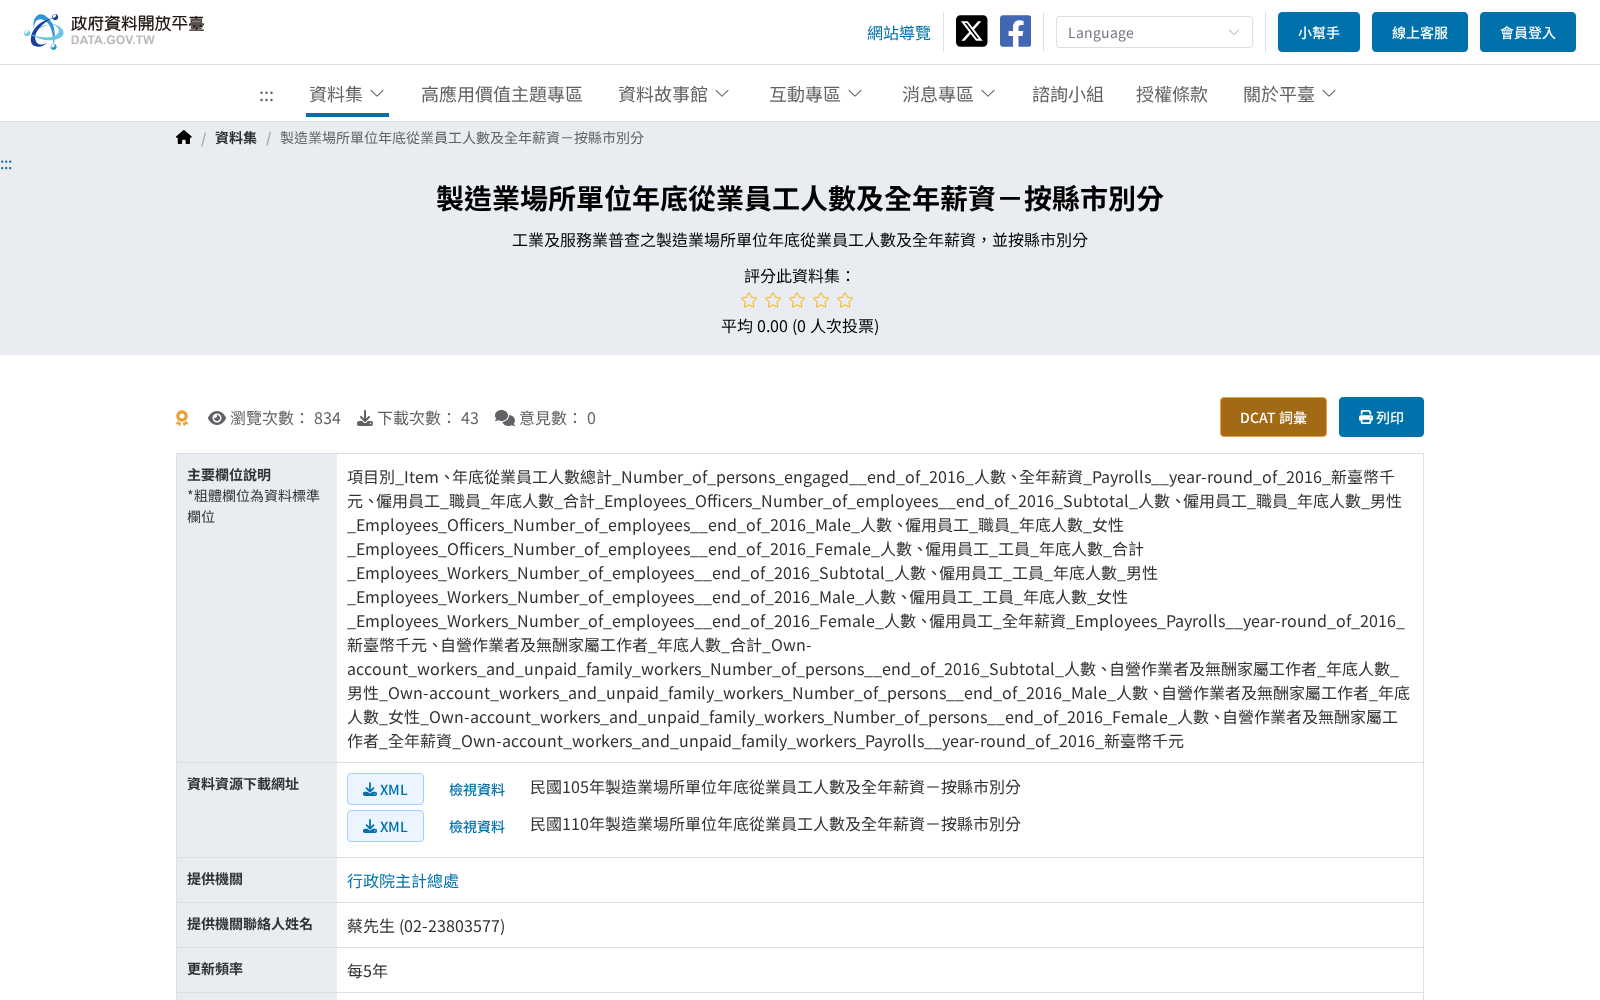Rate dataset with third star
The width and height of the screenshot is (1600, 1000).
[x=797, y=300]
